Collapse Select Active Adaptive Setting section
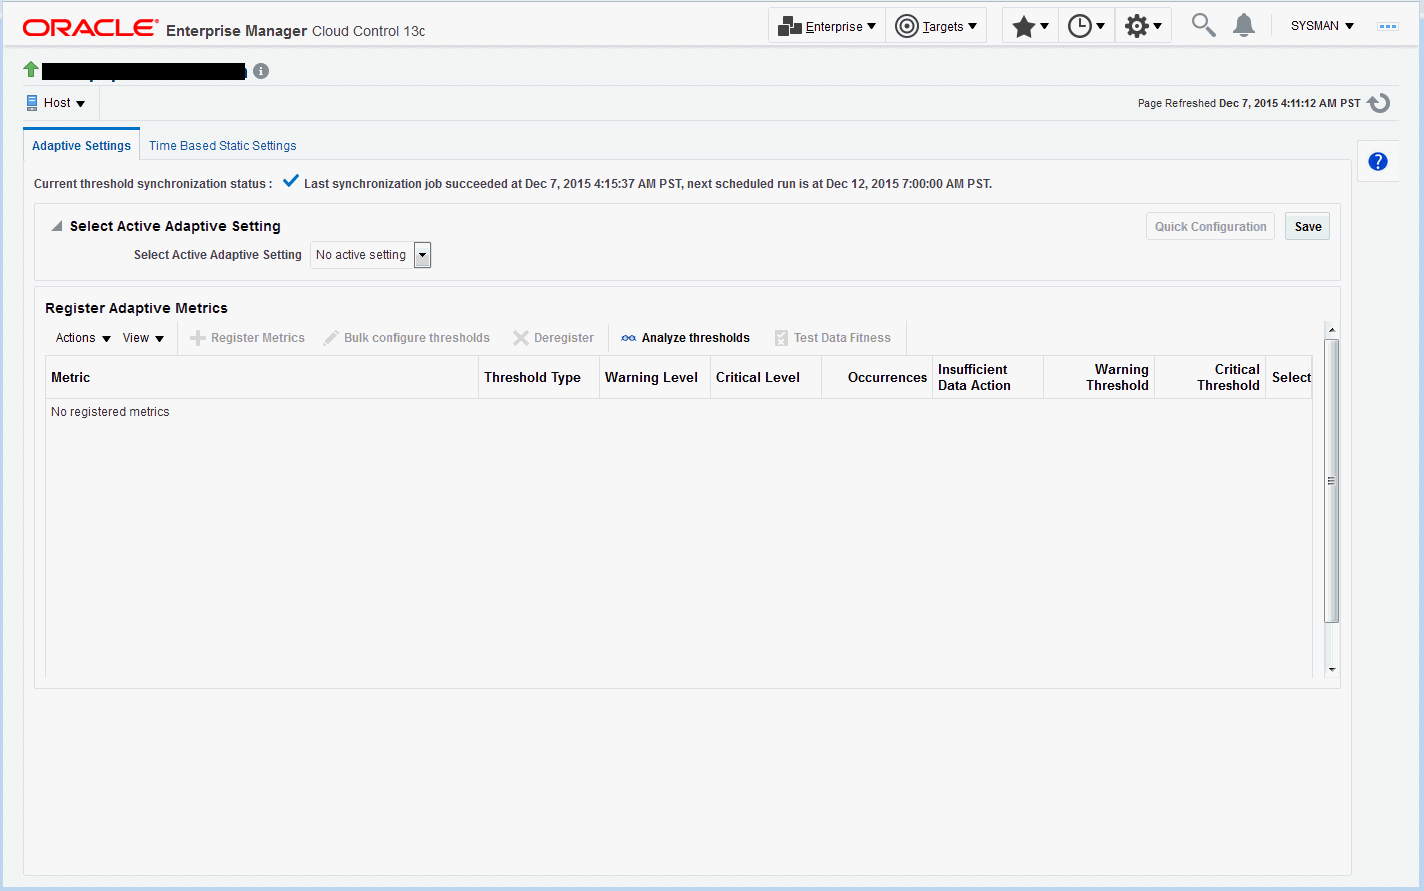This screenshot has width=1424, height=891. pos(57,226)
